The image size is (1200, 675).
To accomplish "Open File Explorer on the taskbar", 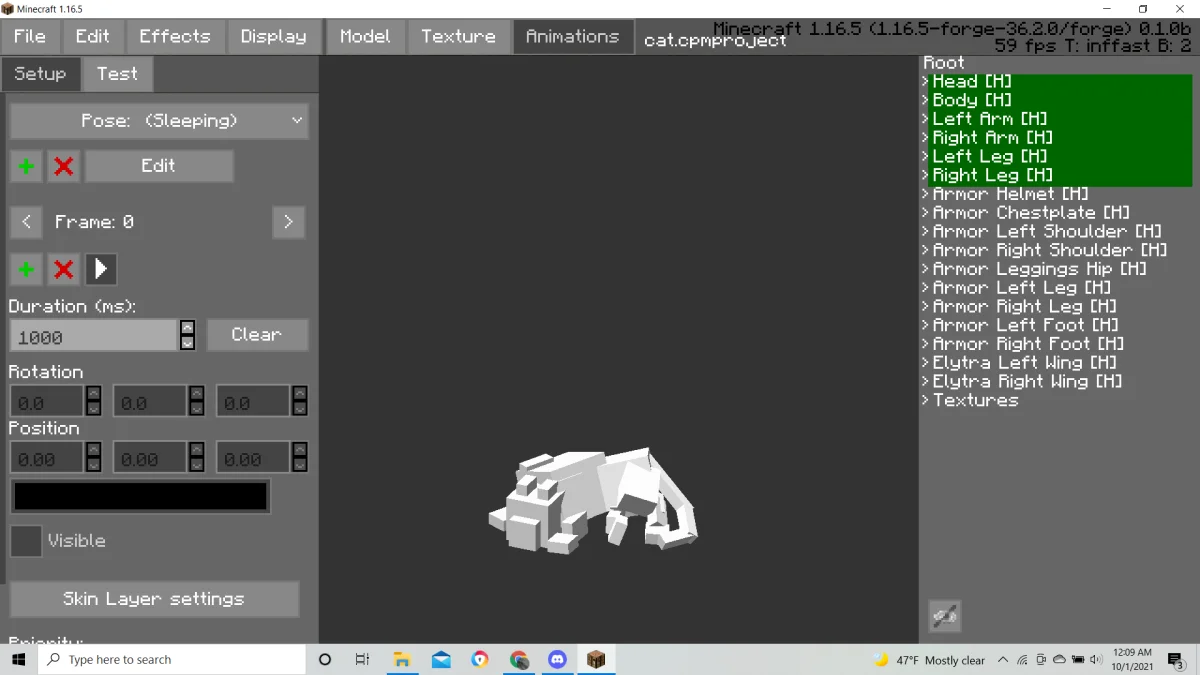I will pos(402,660).
